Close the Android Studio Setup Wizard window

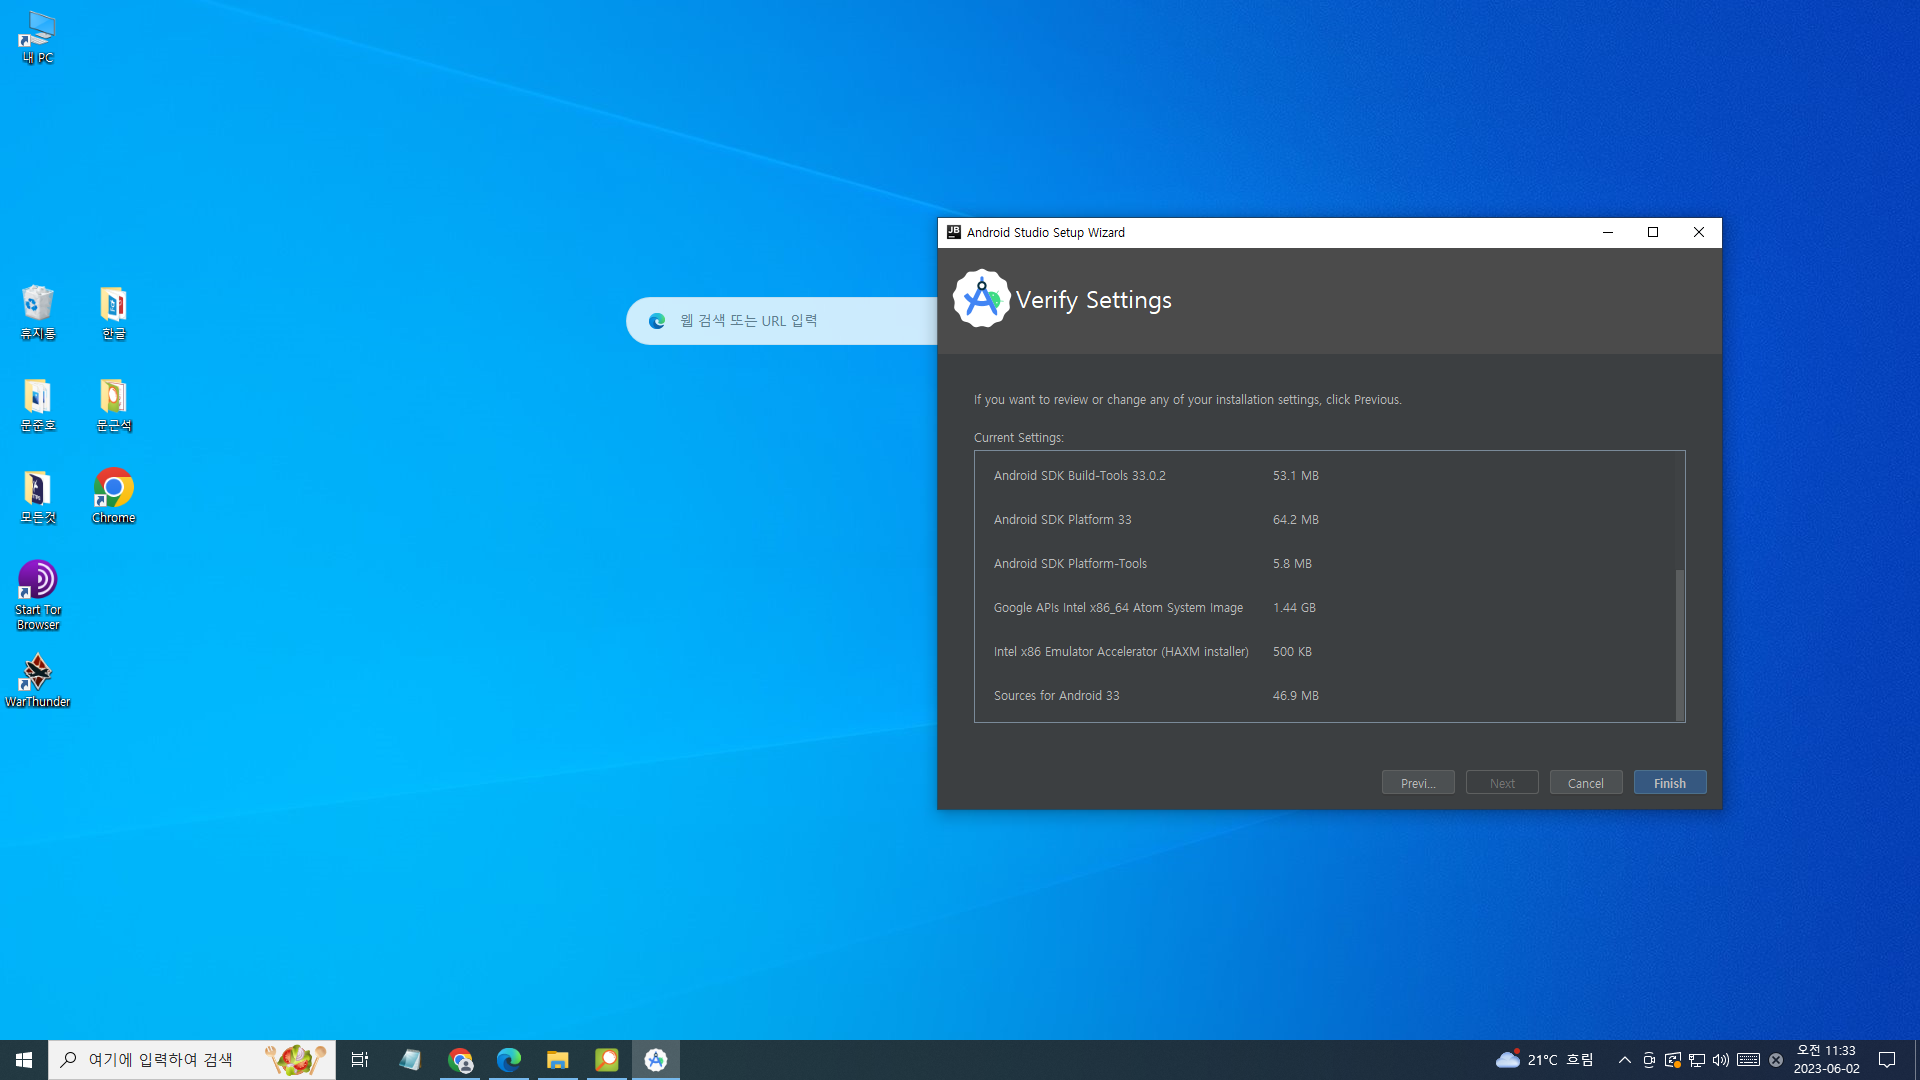pos(1699,232)
